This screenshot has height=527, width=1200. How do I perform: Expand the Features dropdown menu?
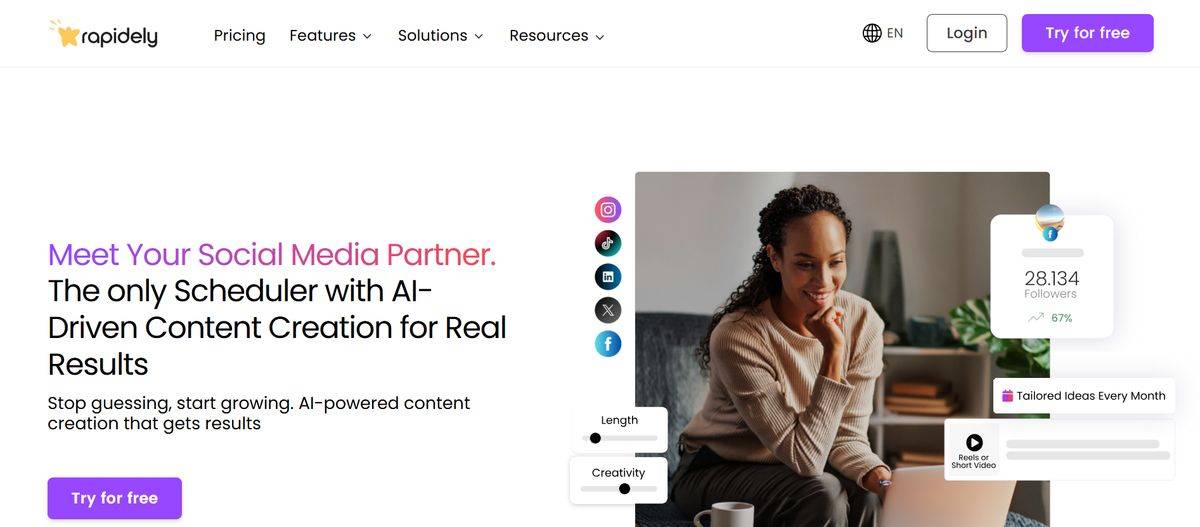(x=331, y=35)
